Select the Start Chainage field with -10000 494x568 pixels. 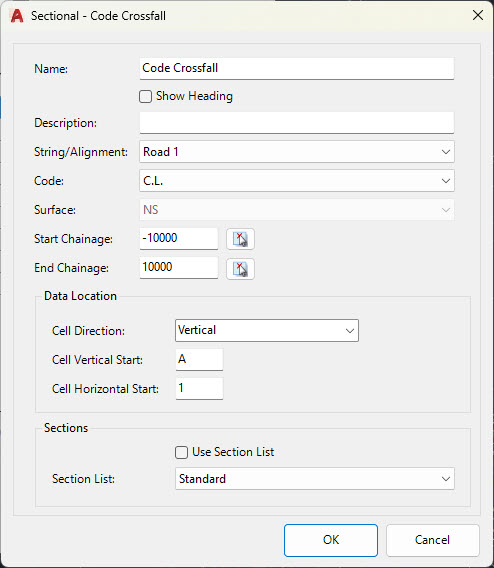[x=179, y=239]
